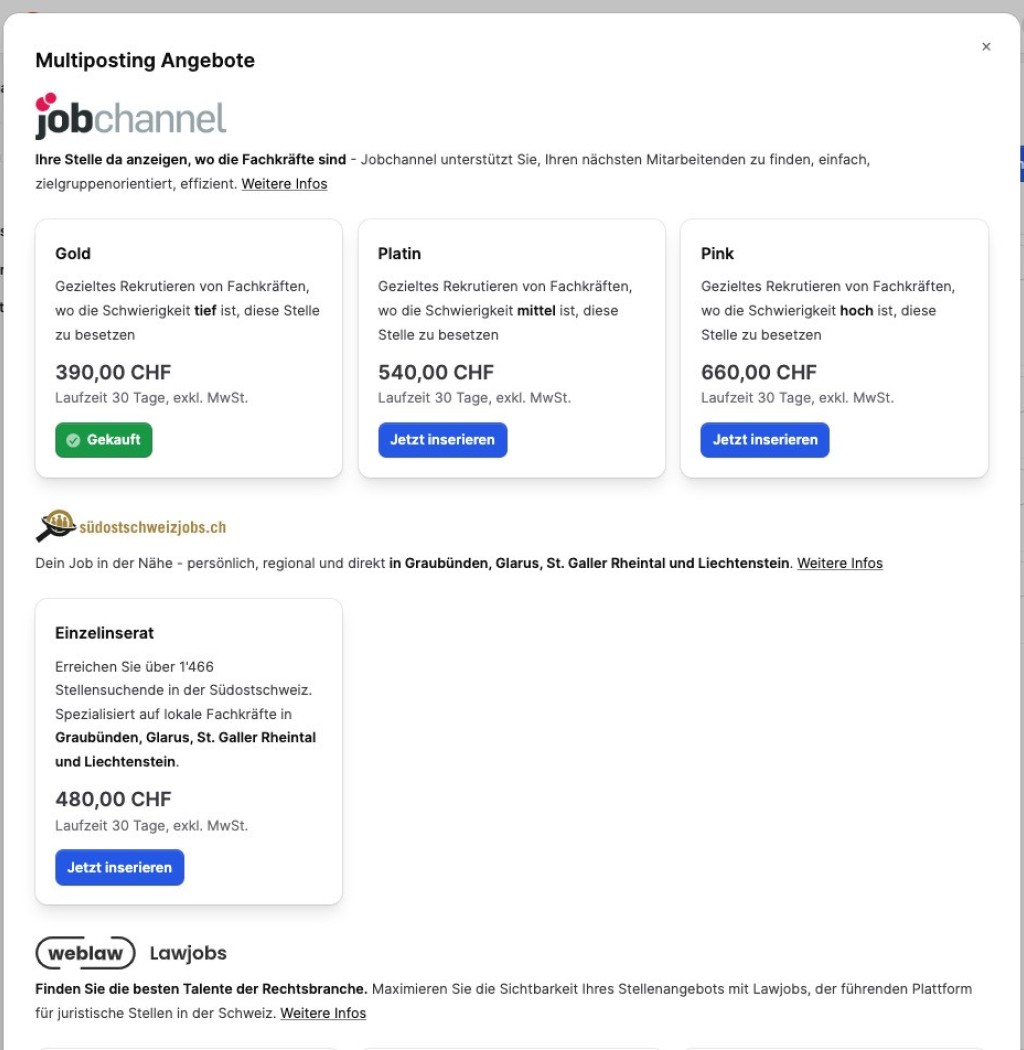Open Weitere Infos link for Jobchannel
1024x1050 pixels.
click(284, 184)
